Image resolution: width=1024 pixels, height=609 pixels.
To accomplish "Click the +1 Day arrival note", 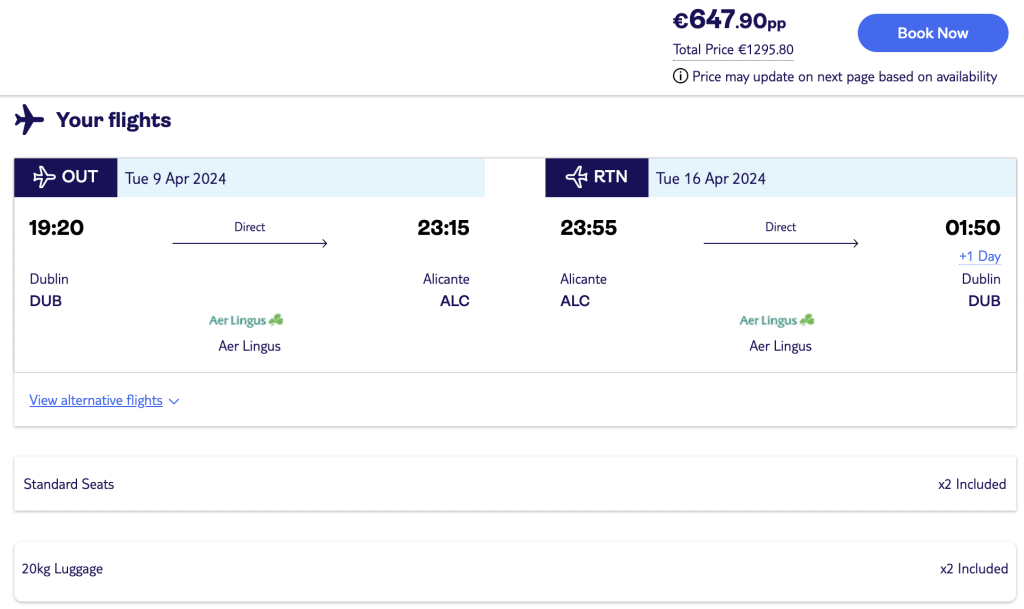I will [x=979, y=256].
